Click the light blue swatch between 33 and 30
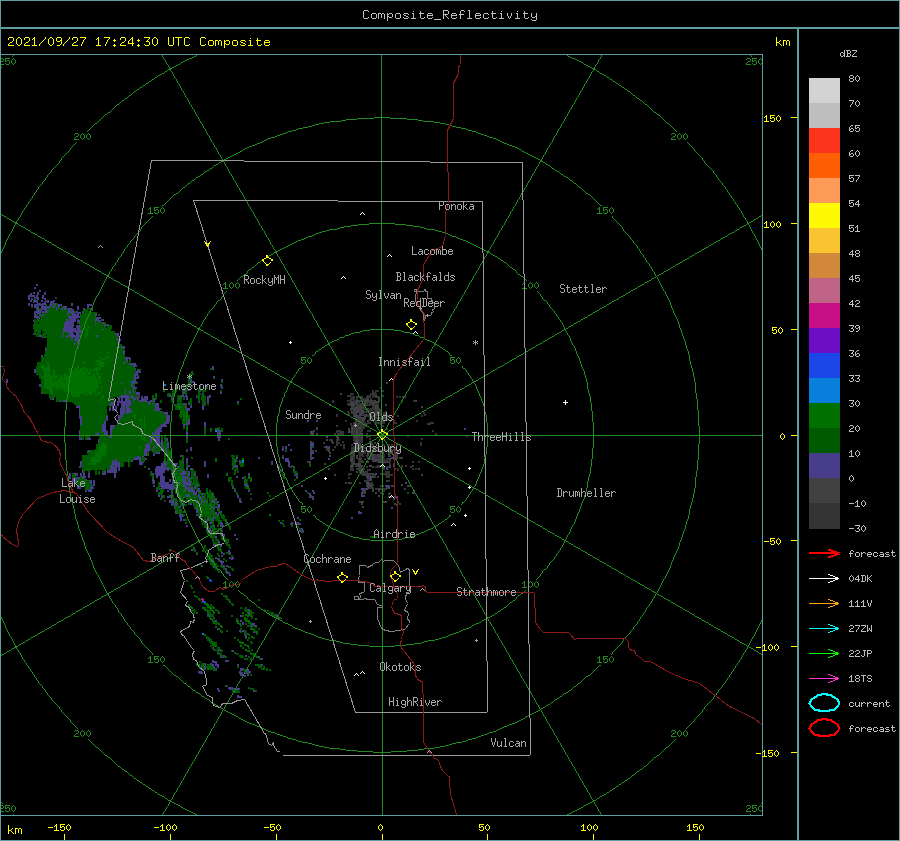Image resolution: width=900 pixels, height=841 pixels. [x=824, y=391]
